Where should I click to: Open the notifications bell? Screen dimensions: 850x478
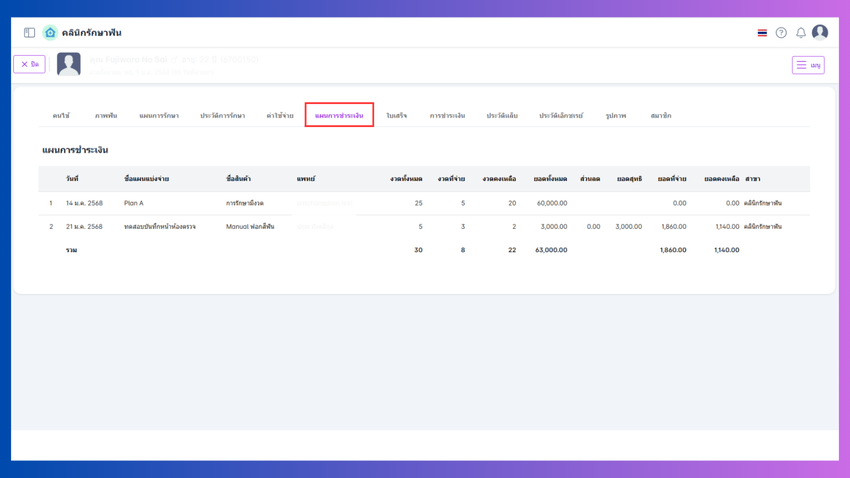[x=801, y=33]
